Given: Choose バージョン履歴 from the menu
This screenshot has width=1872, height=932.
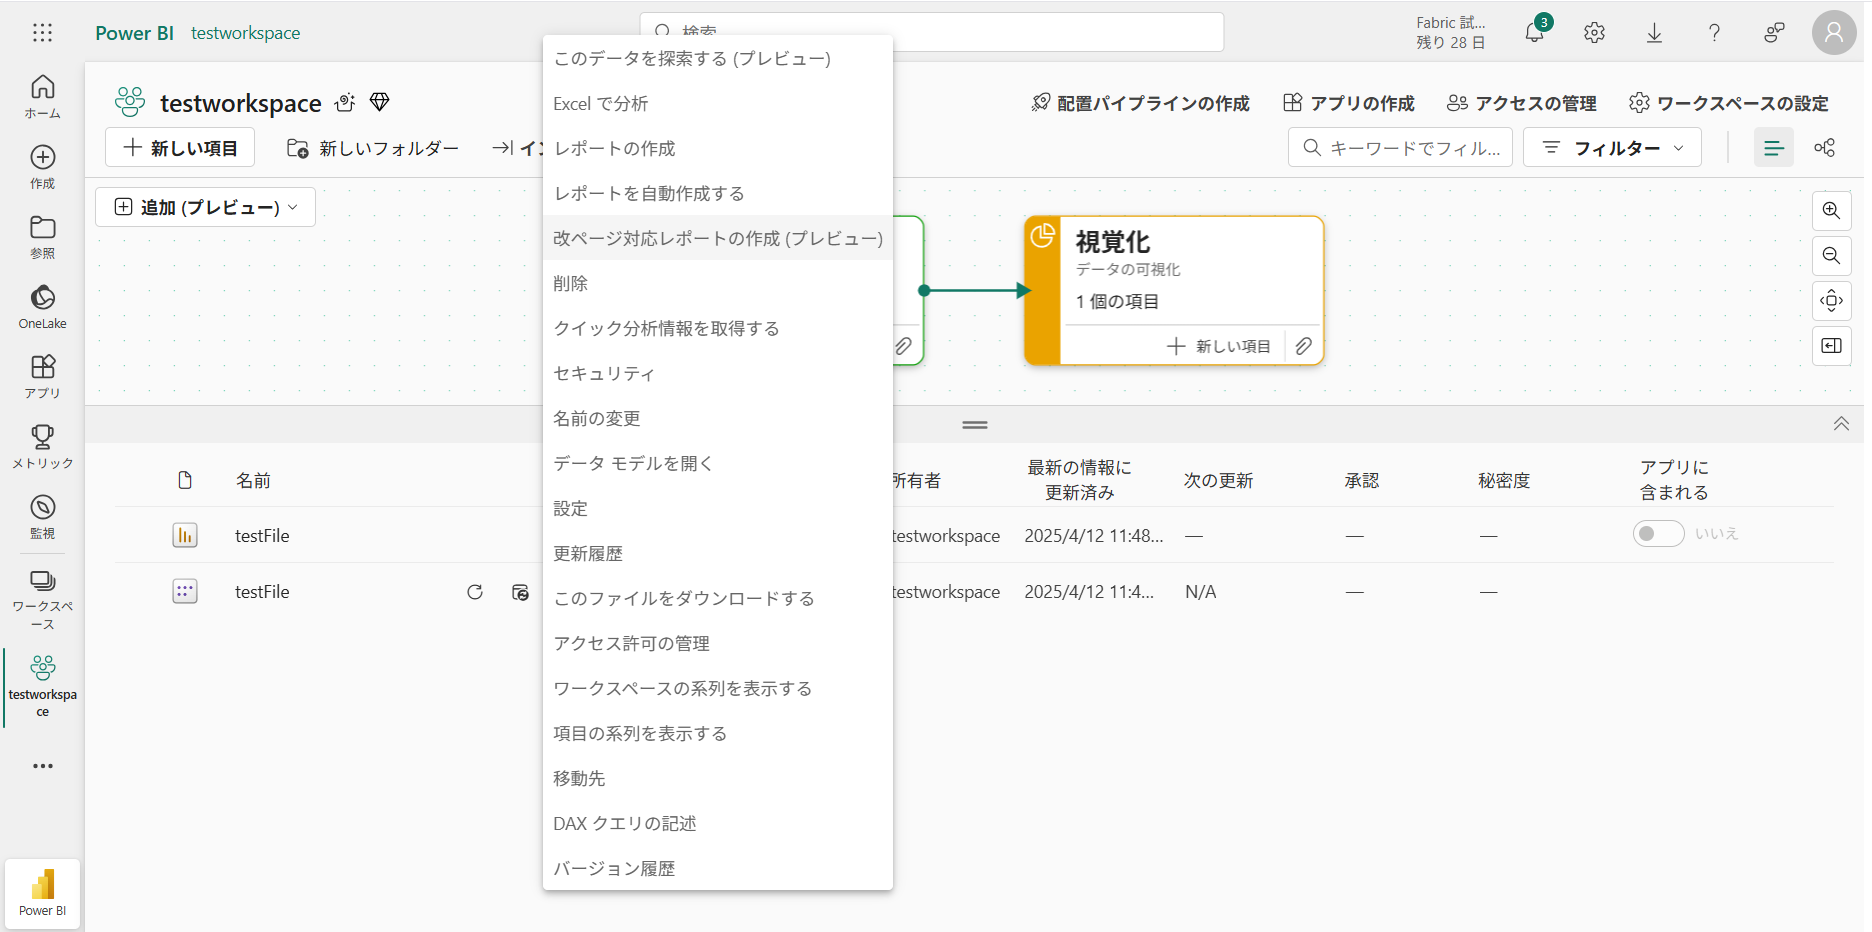Looking at the screenshot, I should pos(718,868).
